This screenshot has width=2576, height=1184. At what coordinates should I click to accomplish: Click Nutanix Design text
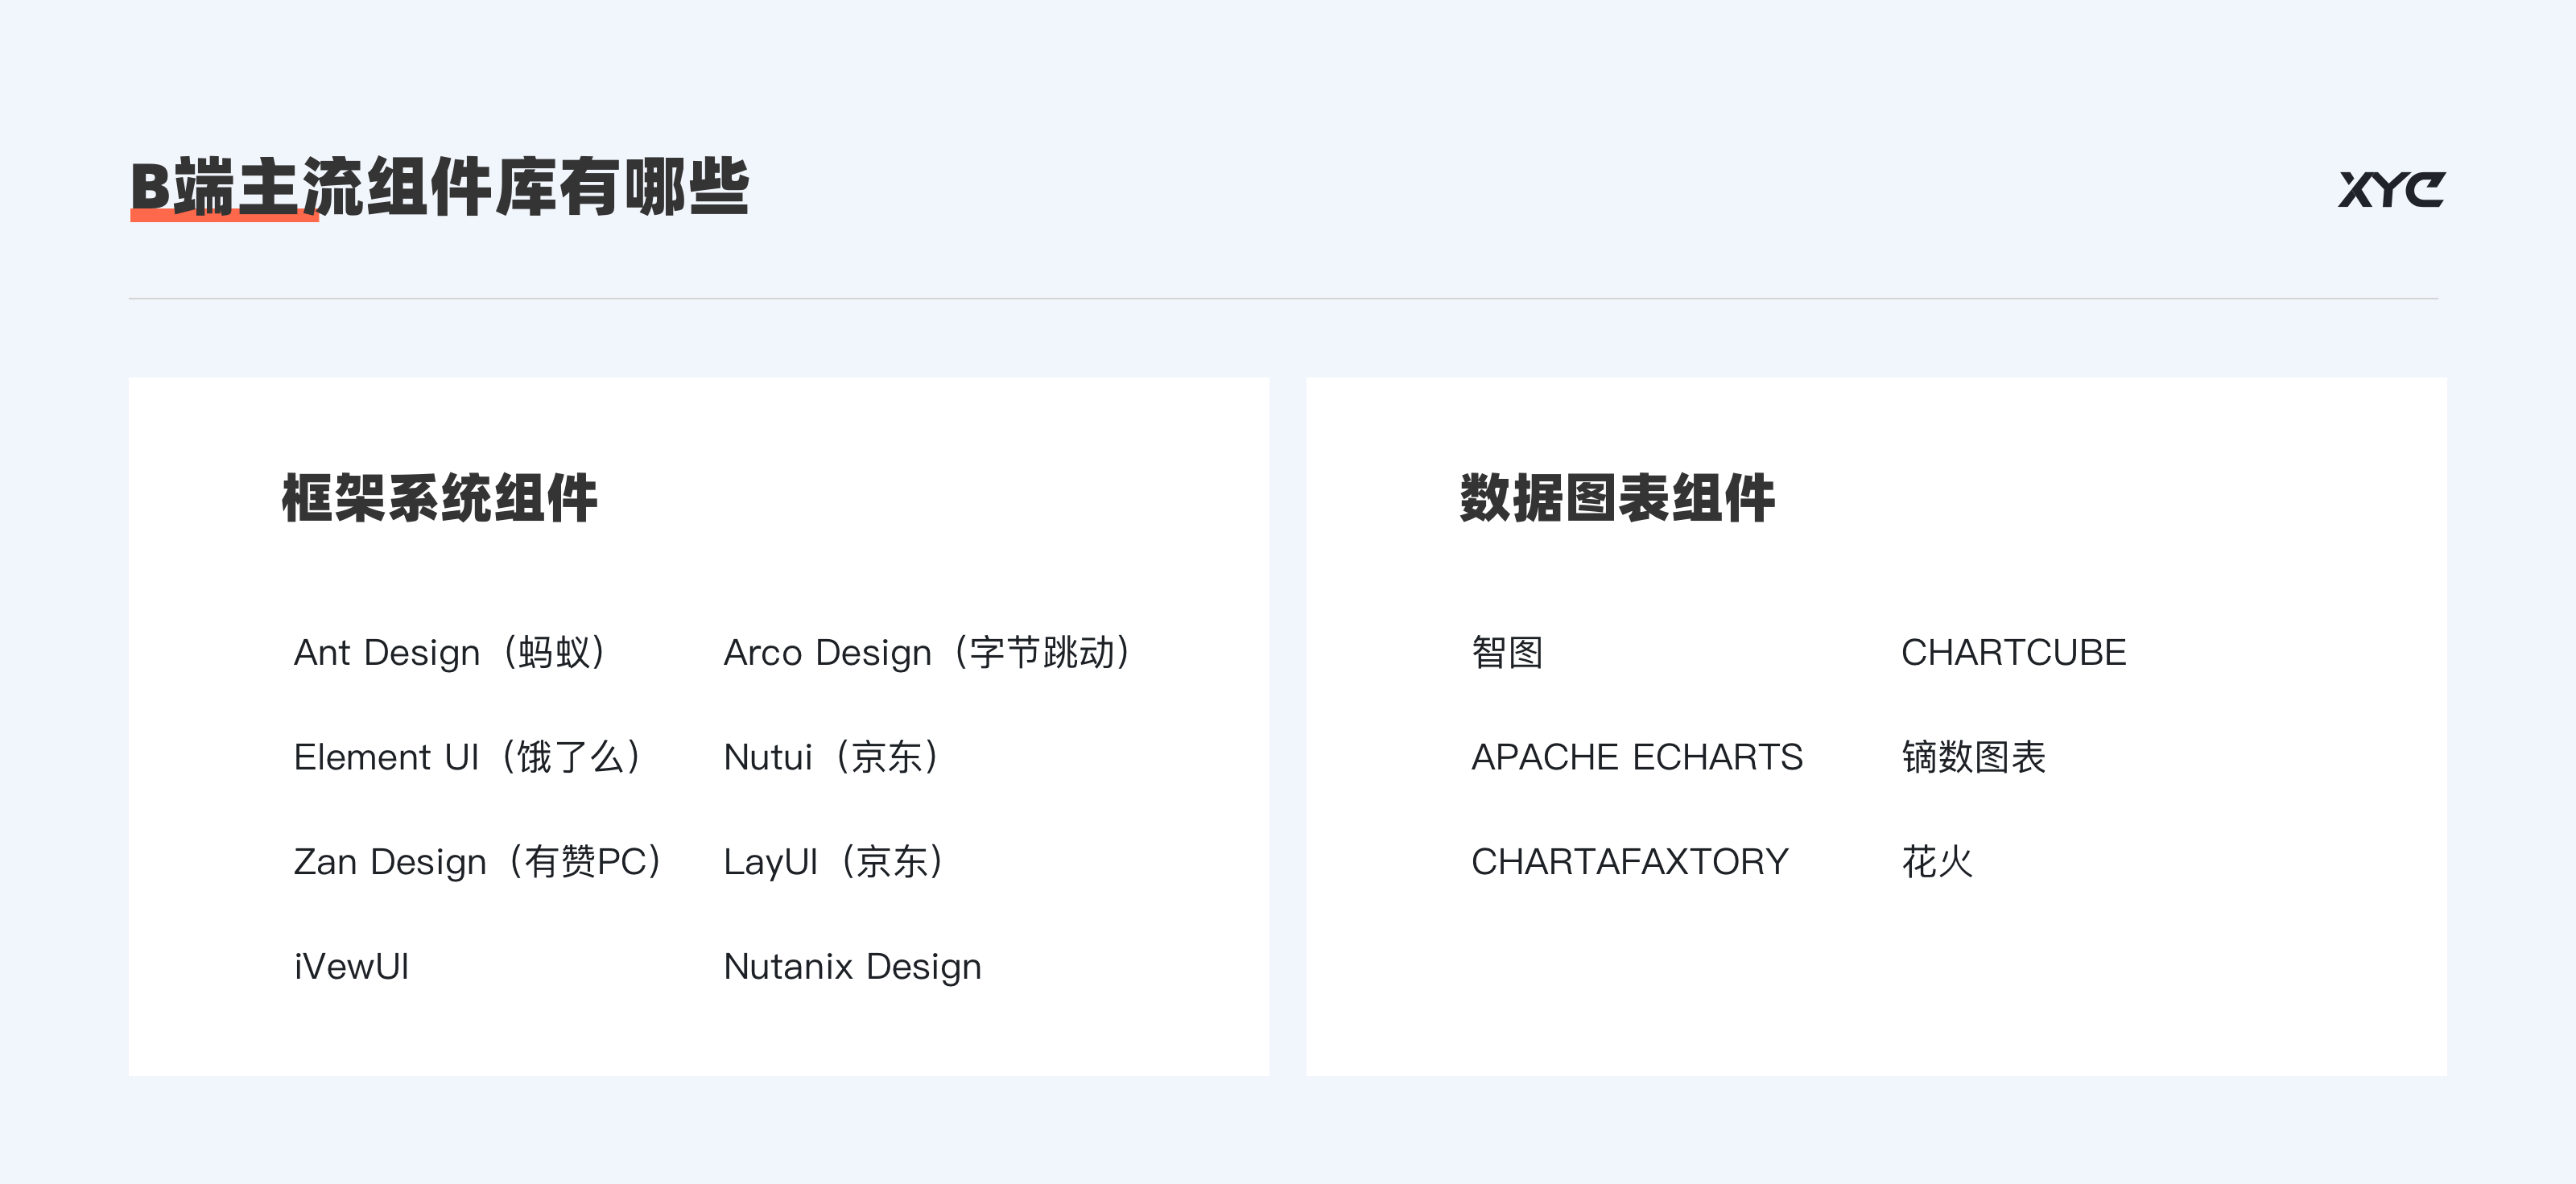852,966
